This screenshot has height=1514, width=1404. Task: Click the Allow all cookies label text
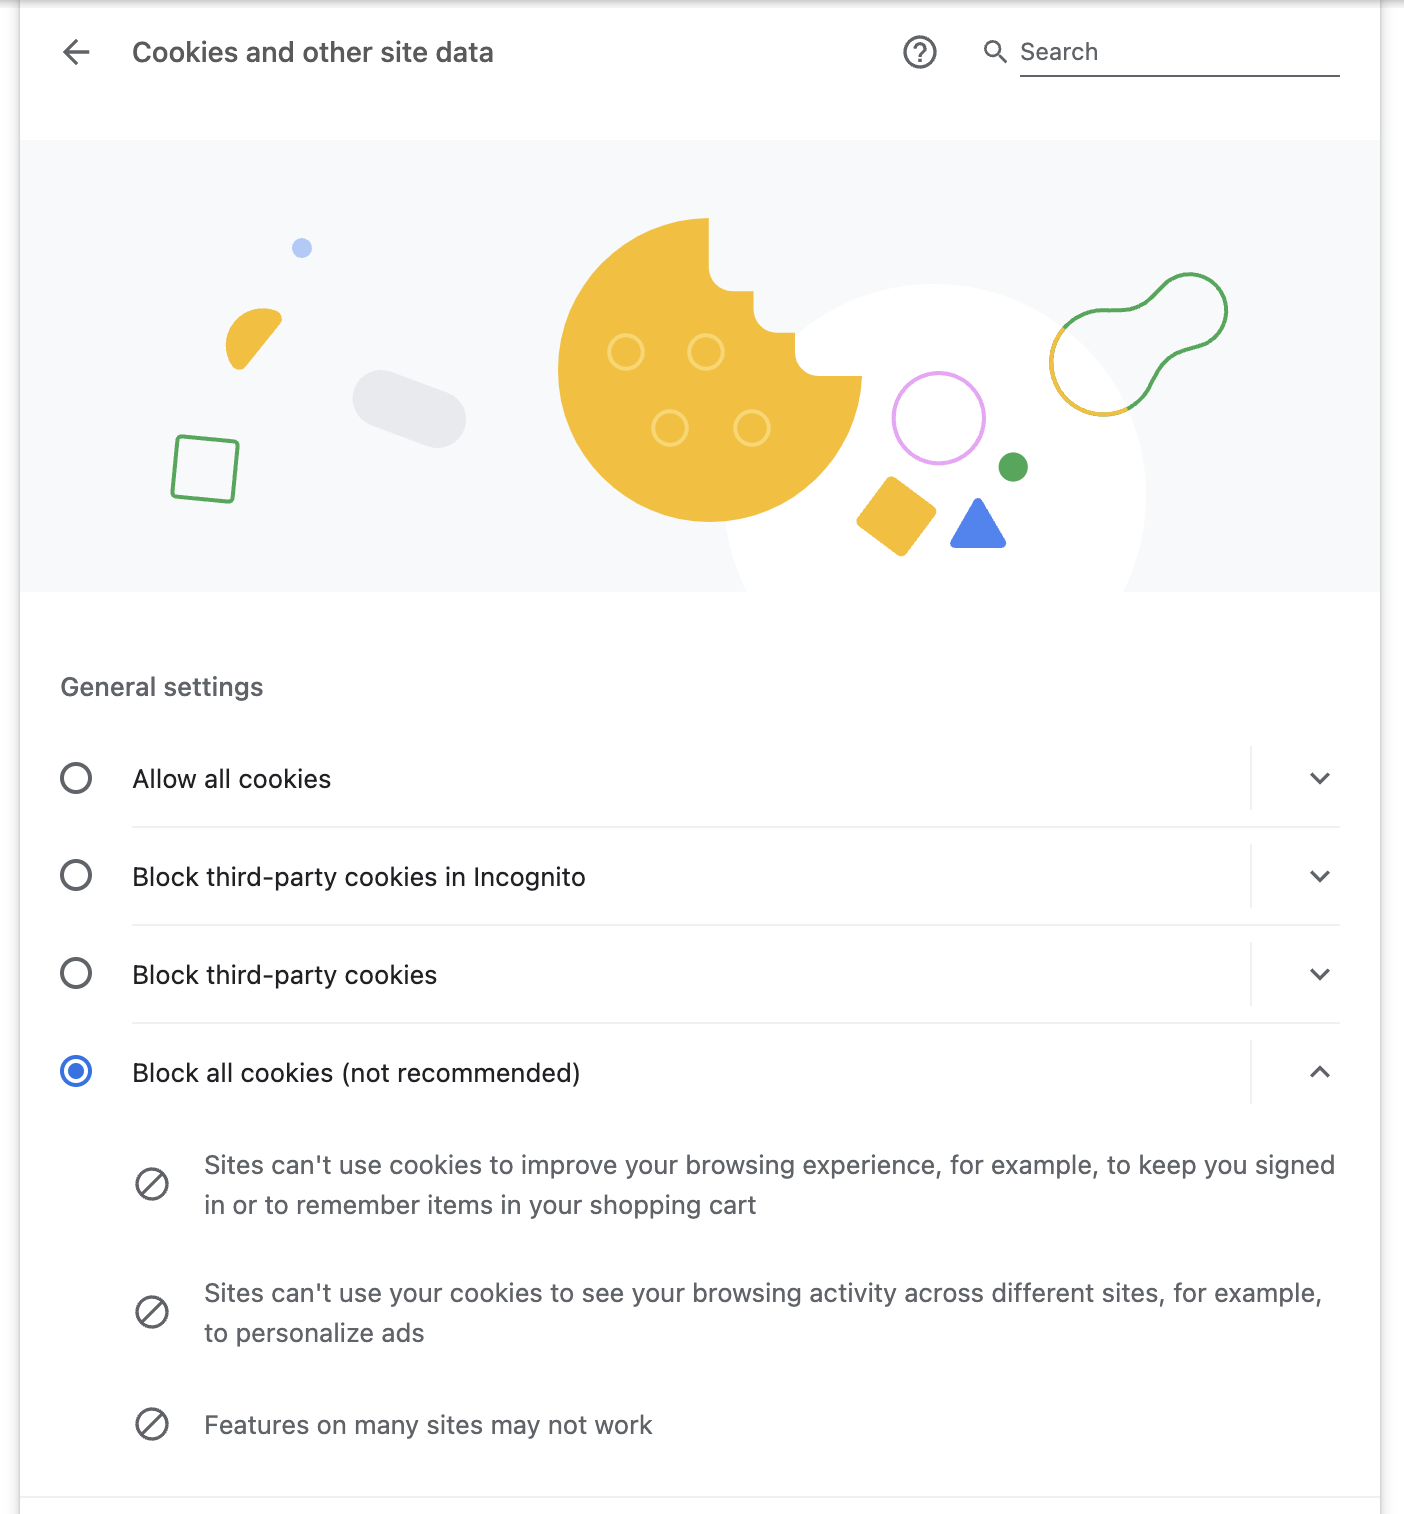[232, 779]
